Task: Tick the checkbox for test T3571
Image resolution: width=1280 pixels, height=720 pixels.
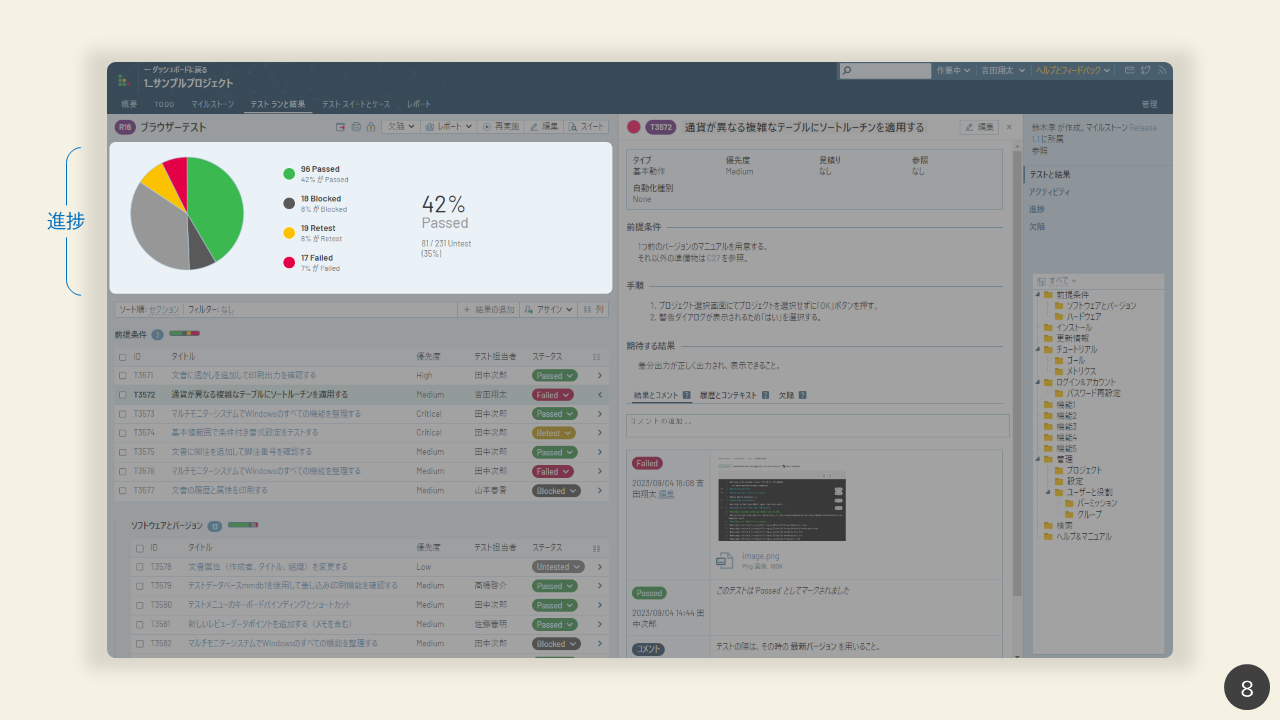Action: [x=123, y=376]
